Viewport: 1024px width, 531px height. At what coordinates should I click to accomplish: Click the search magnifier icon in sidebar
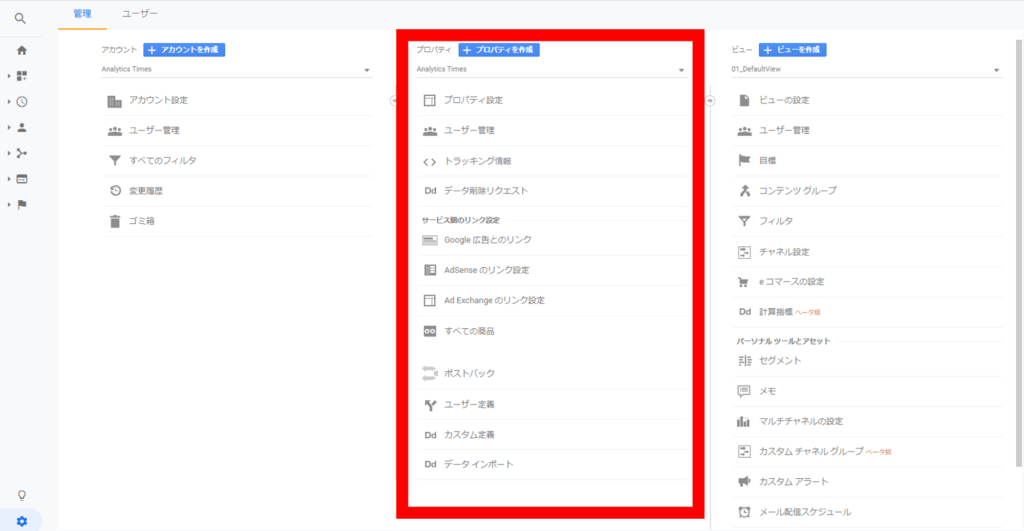(20, 18)
